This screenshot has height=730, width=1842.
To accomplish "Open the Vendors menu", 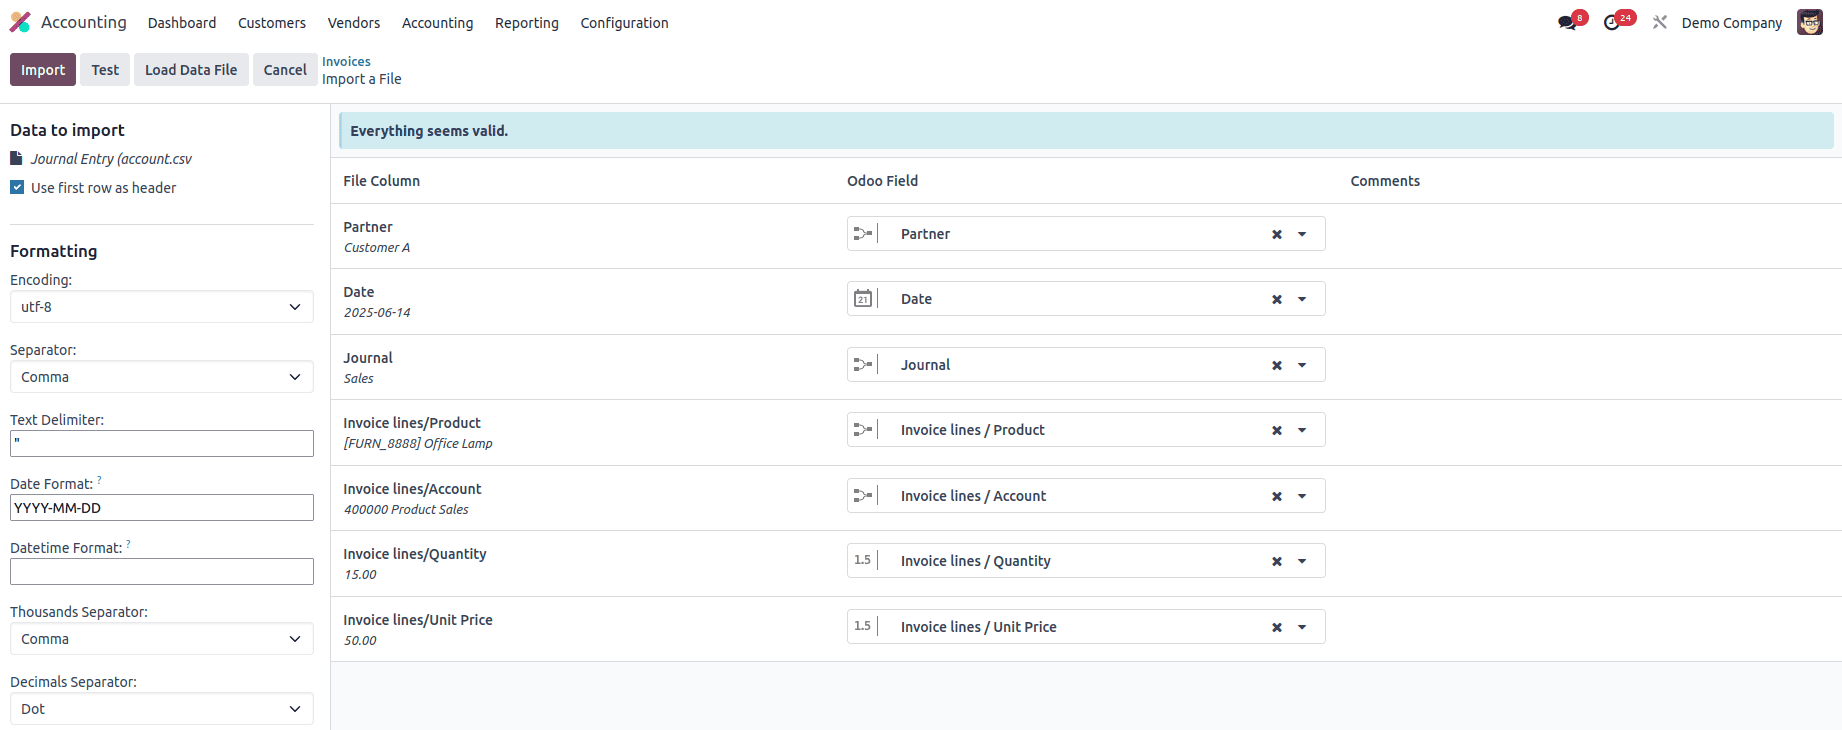I will tap(354, 23).
